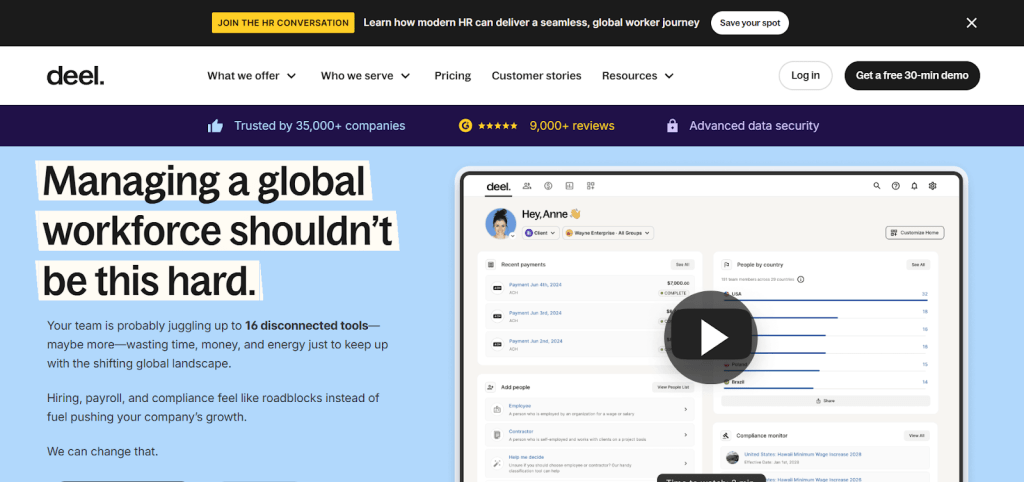The height and width of the screenshot is (482, 1024).
Task: Play the product demo video
Action: coord(713,337)
